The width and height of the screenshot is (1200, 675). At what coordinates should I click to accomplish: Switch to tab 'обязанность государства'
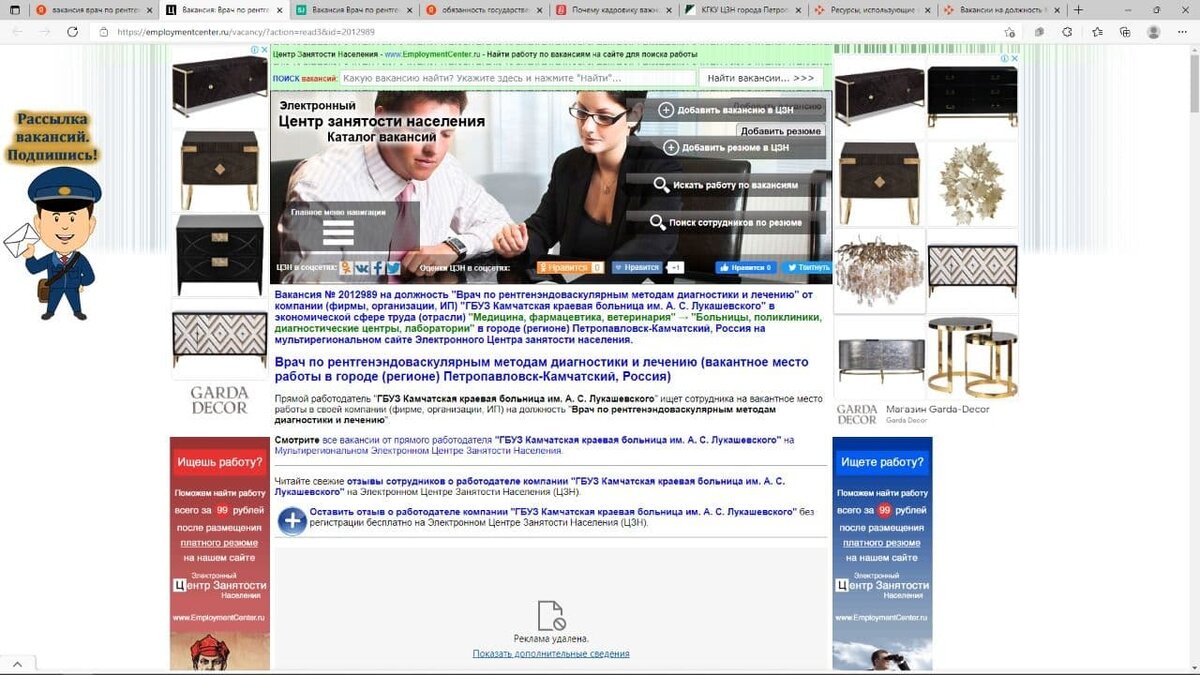(x=485, y=9)
